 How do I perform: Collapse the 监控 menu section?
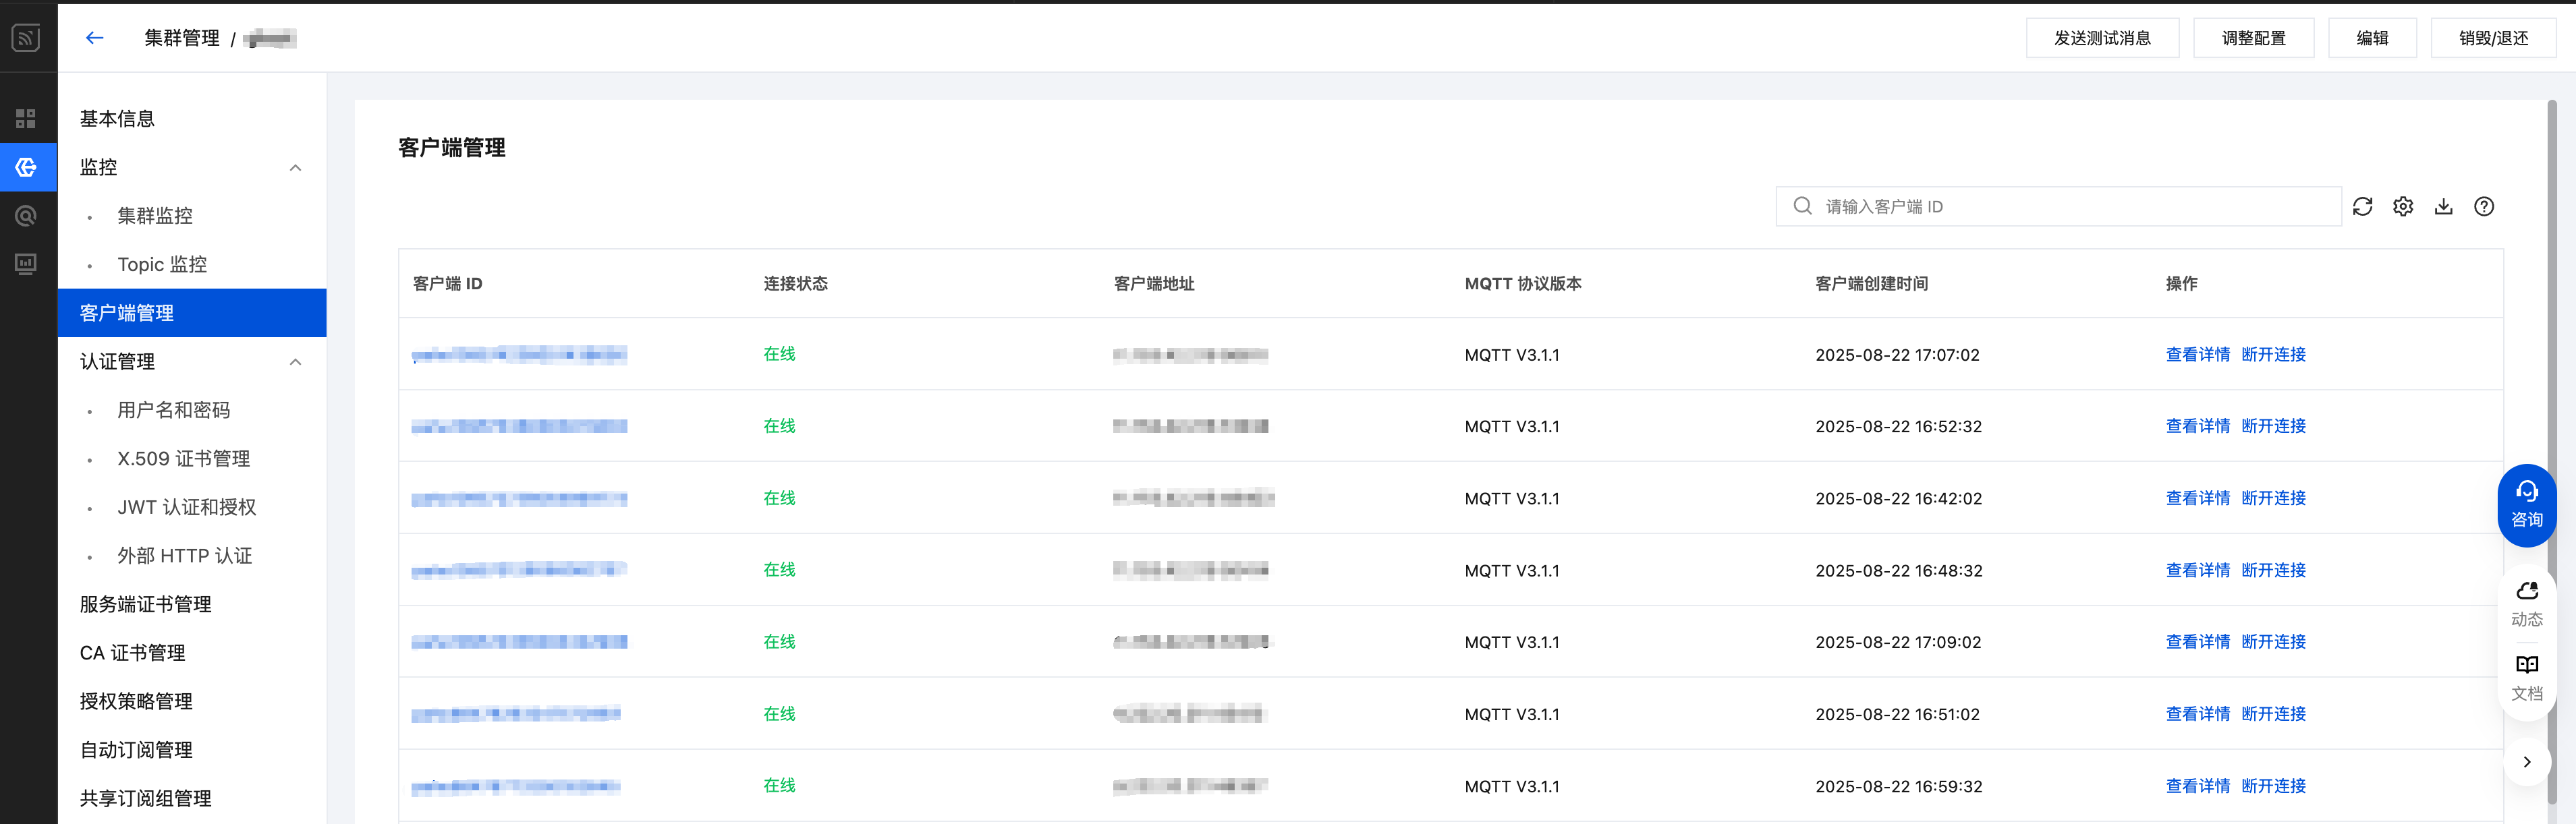(x=295, y=167)
